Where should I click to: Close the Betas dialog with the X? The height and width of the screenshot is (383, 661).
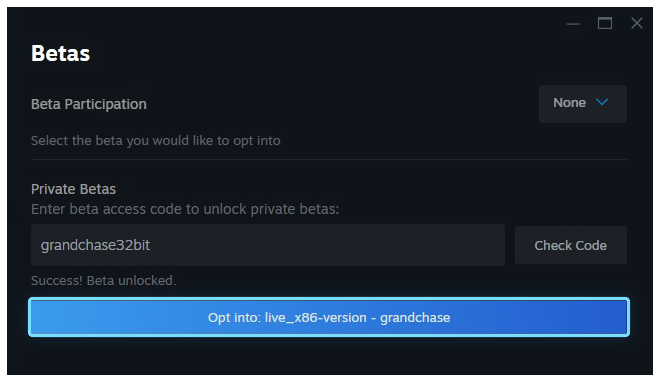click(637, 23)
